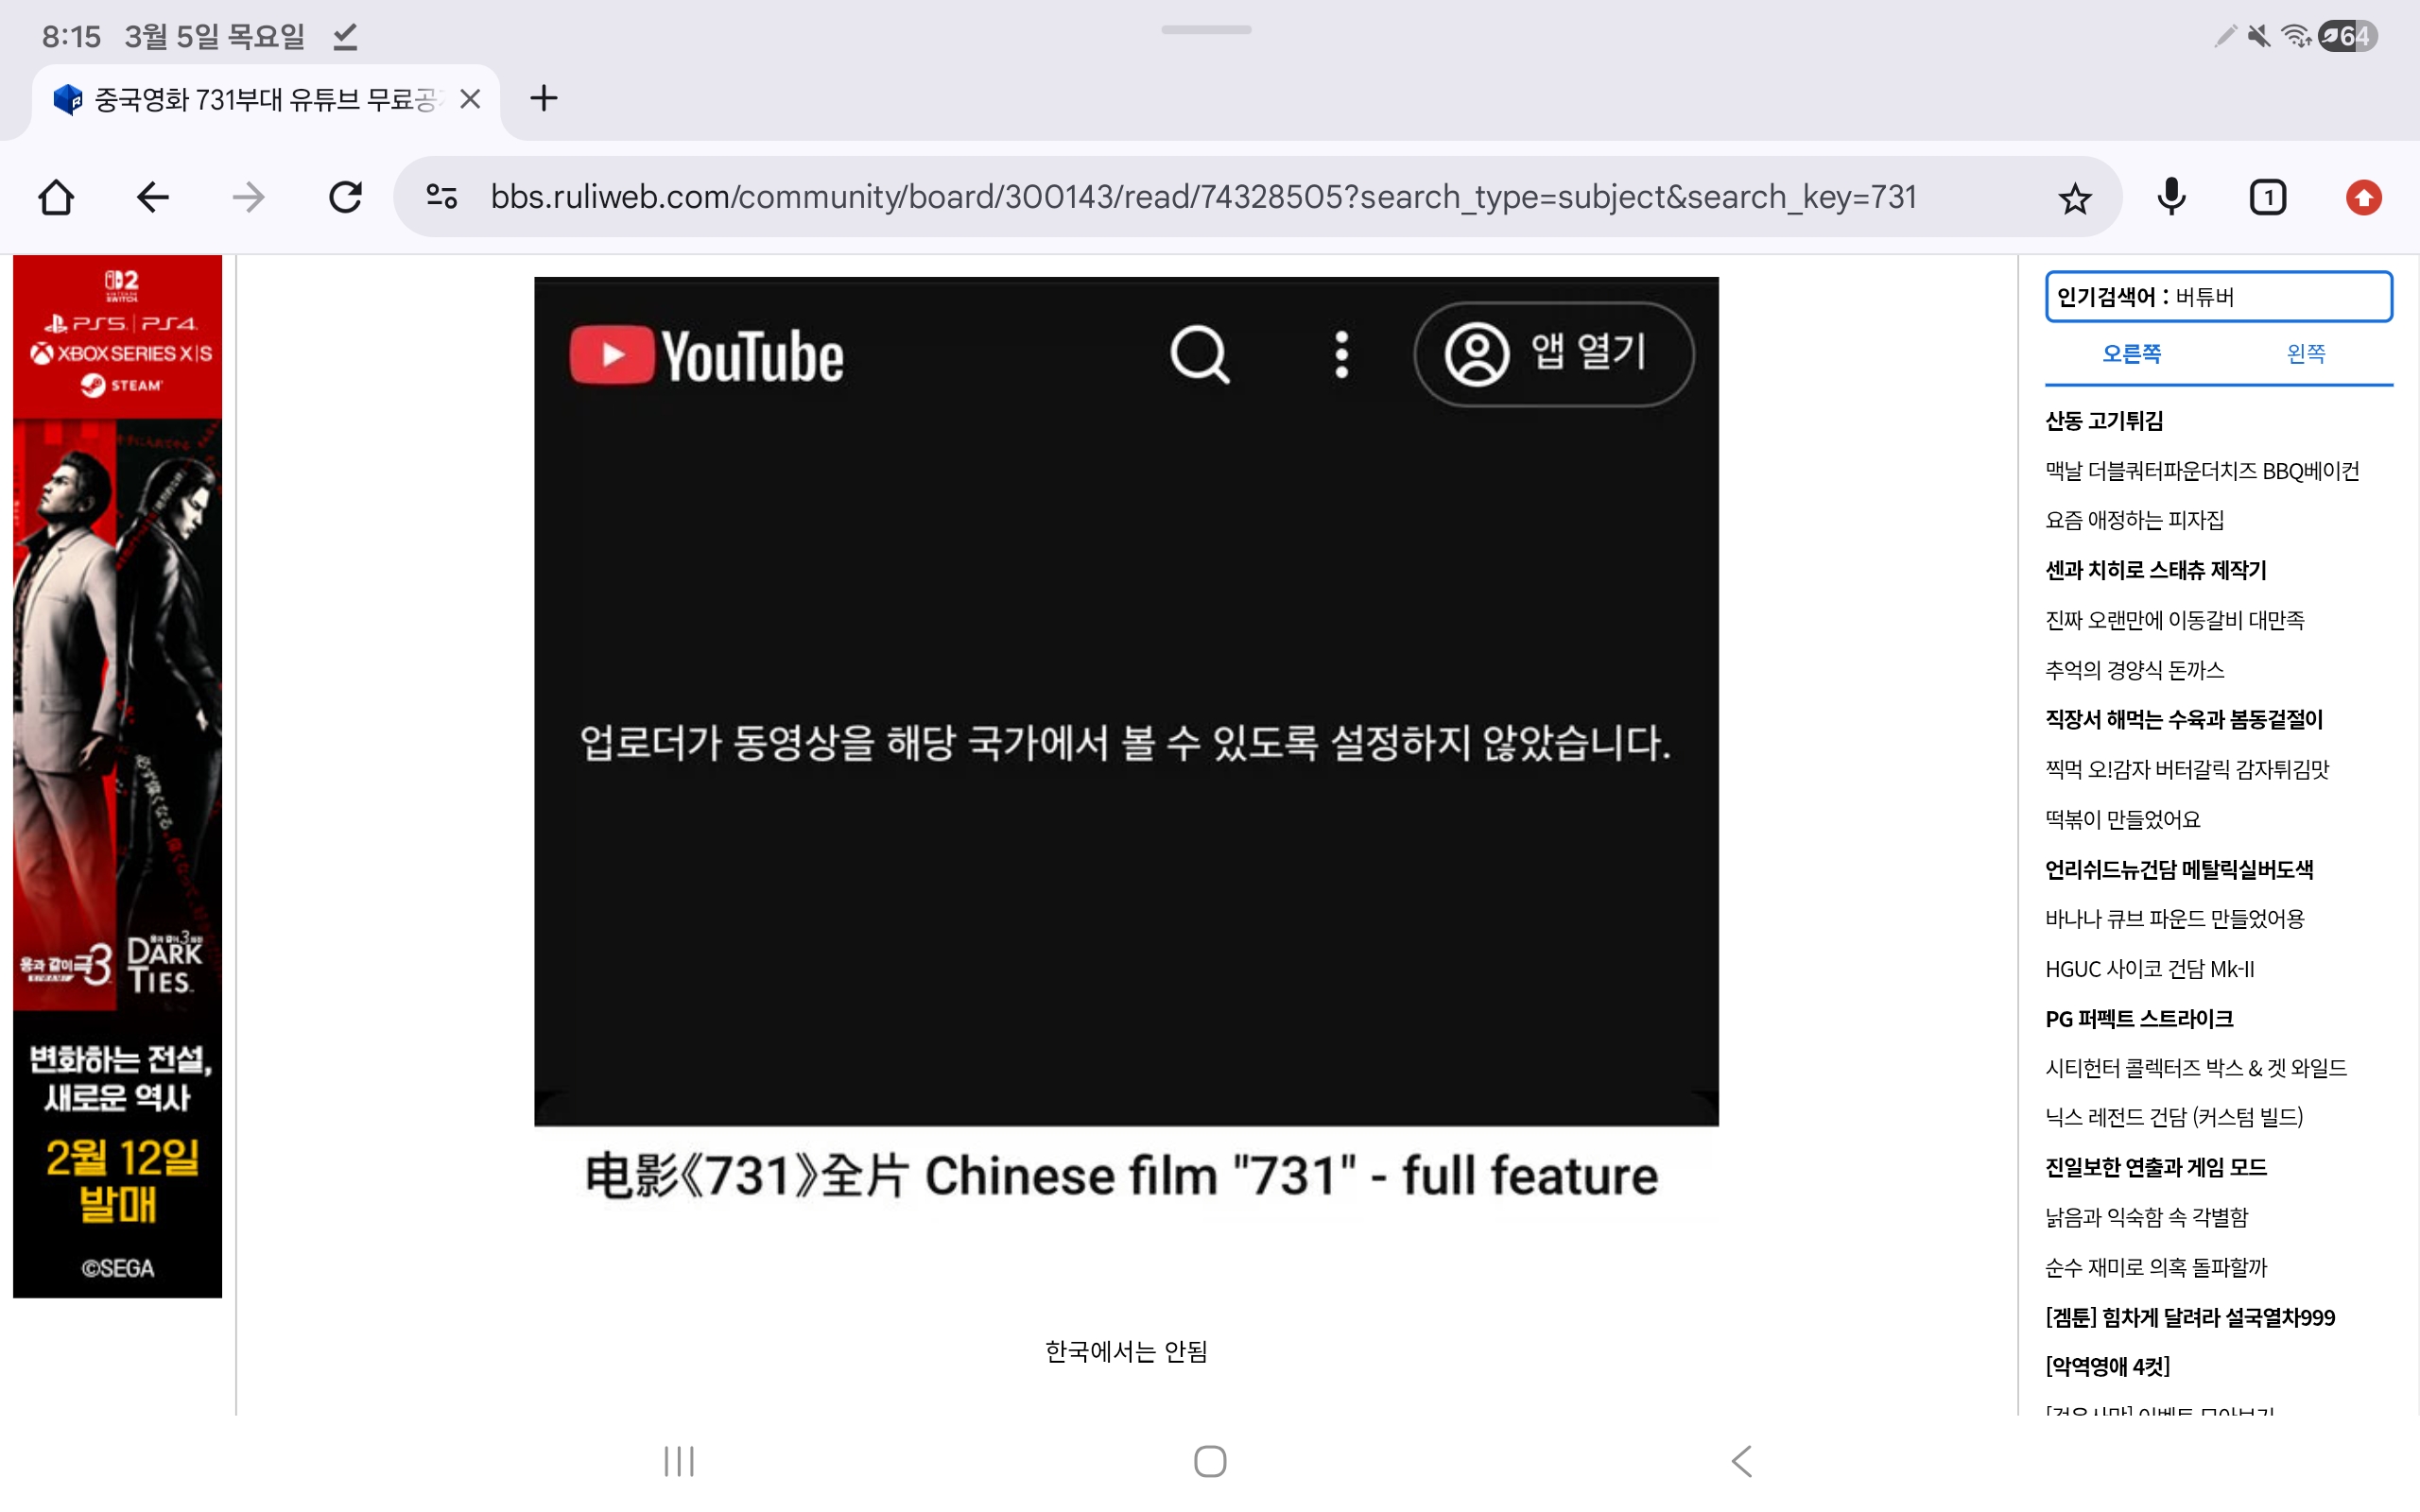Tap the microphone voice search icon
2420x1512 pixels.
(x=2171, y=197)
